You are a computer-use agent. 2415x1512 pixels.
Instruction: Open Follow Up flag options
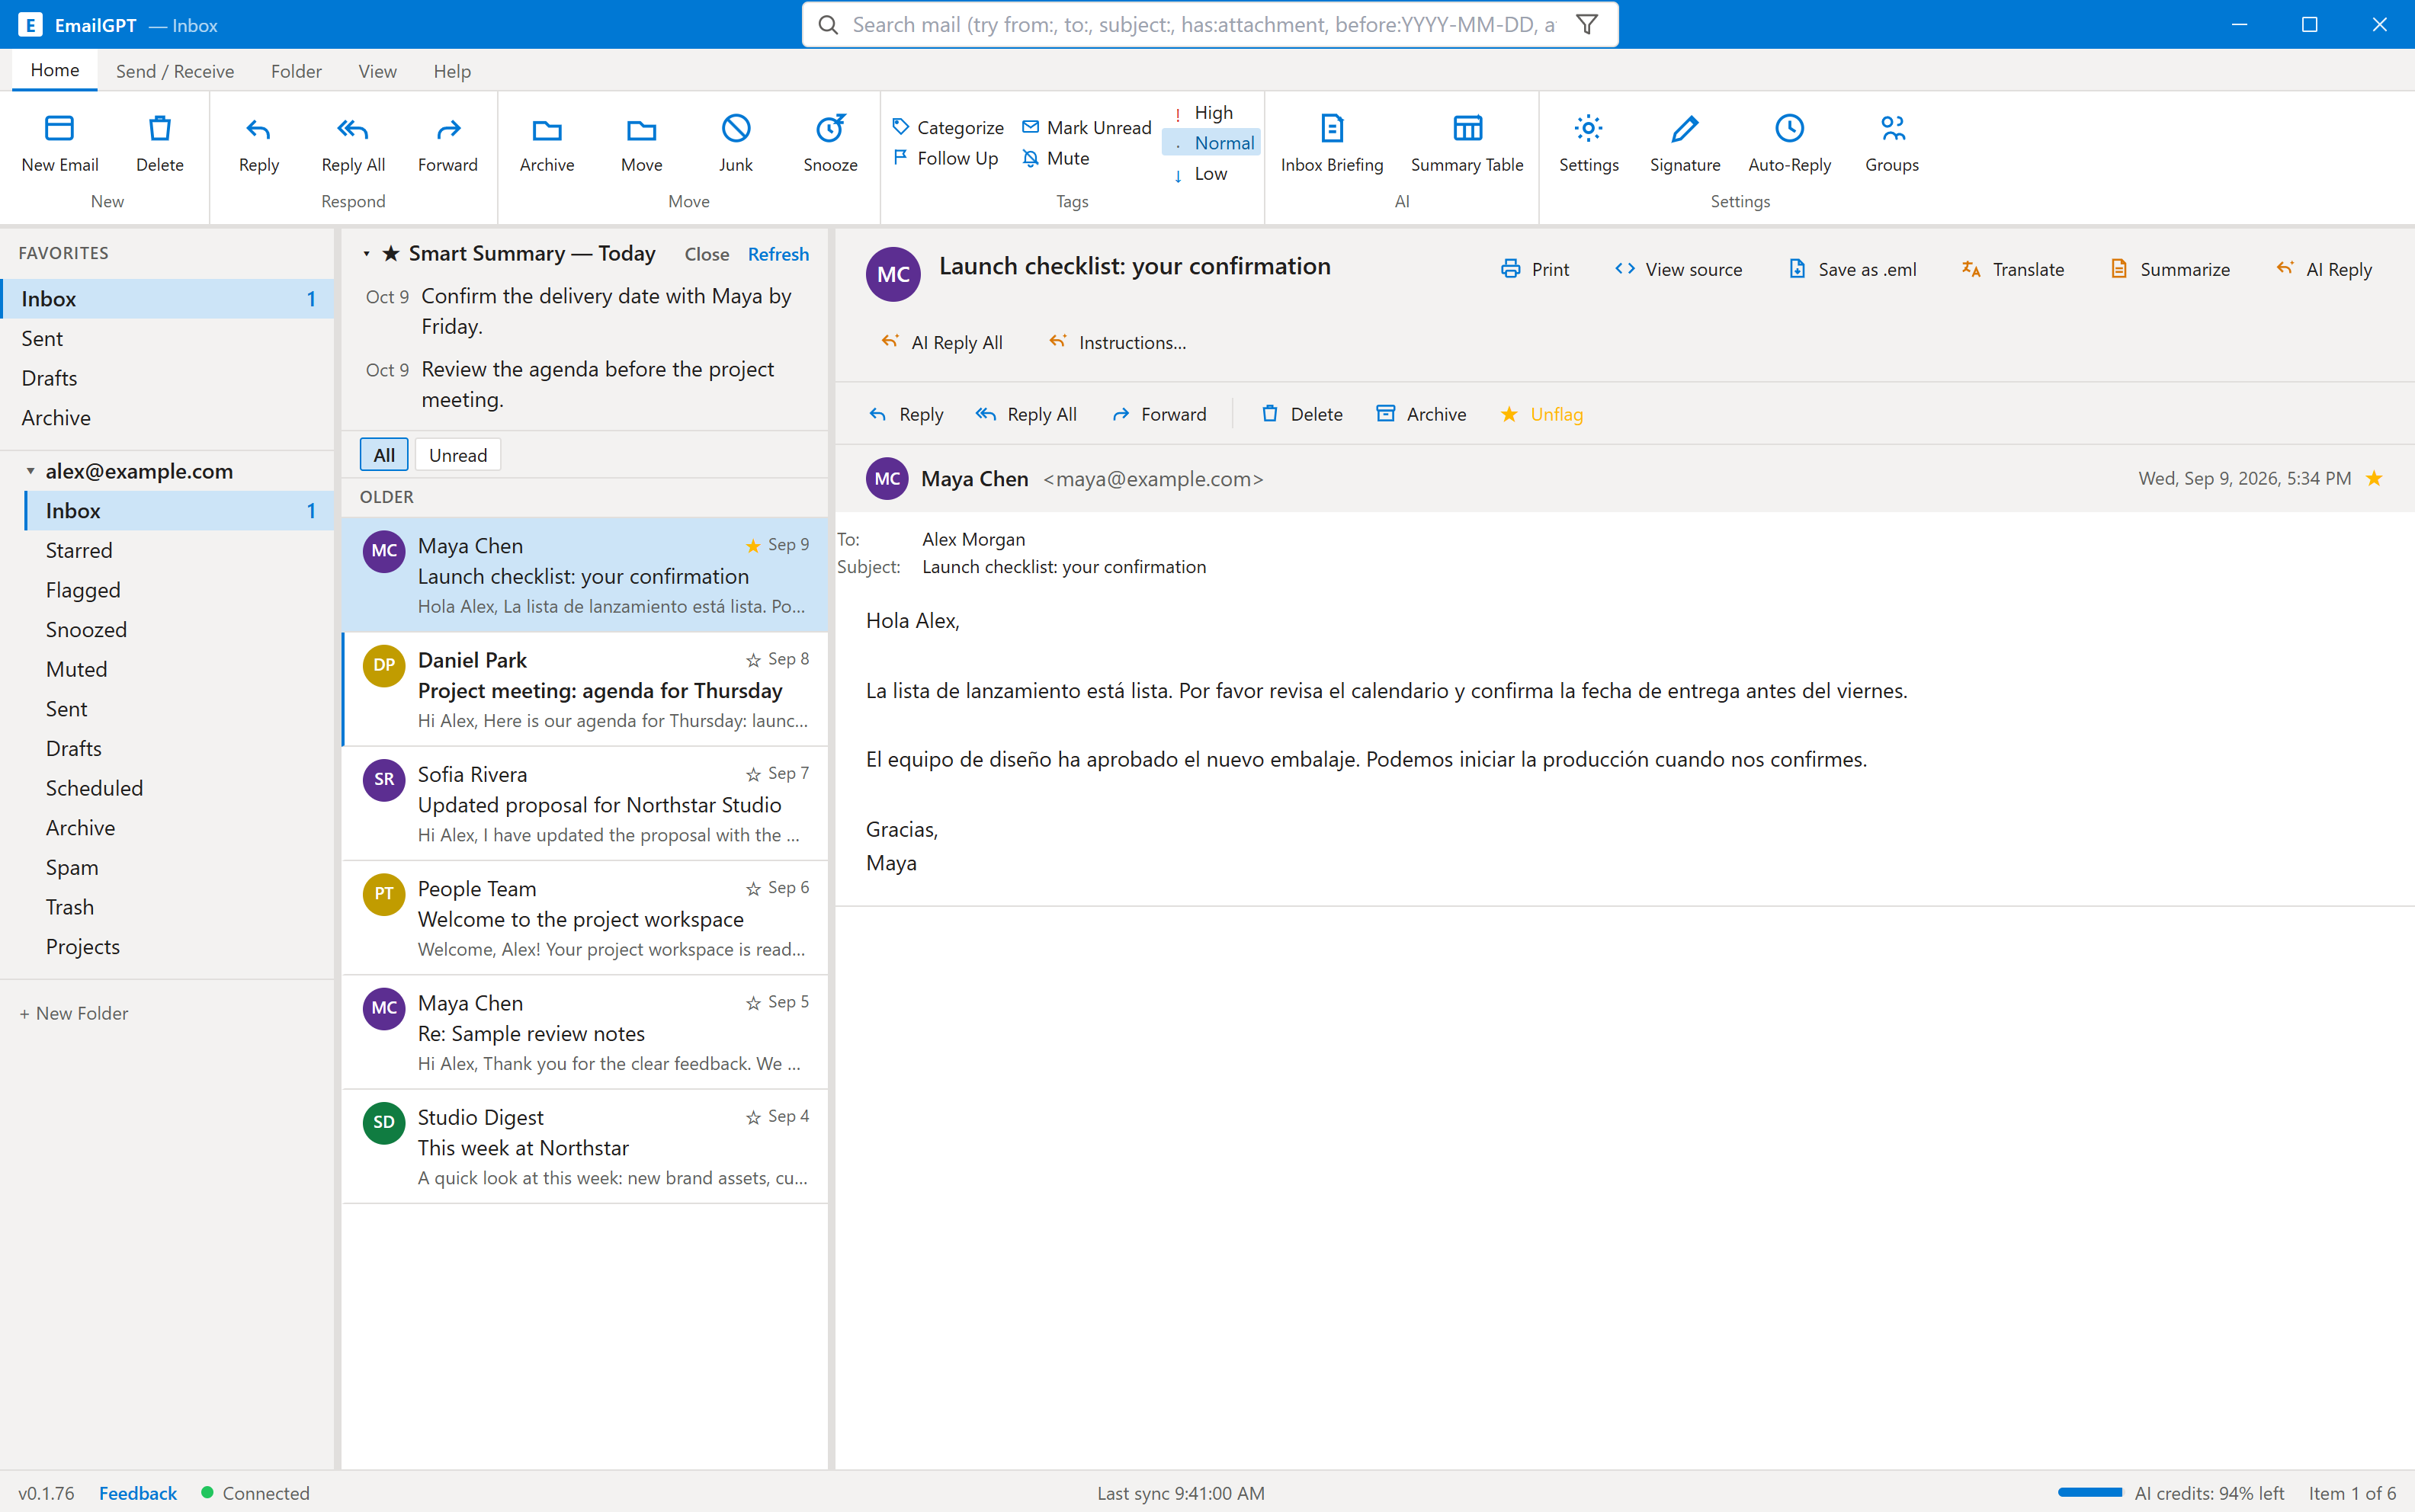click(x=945, y=158)
